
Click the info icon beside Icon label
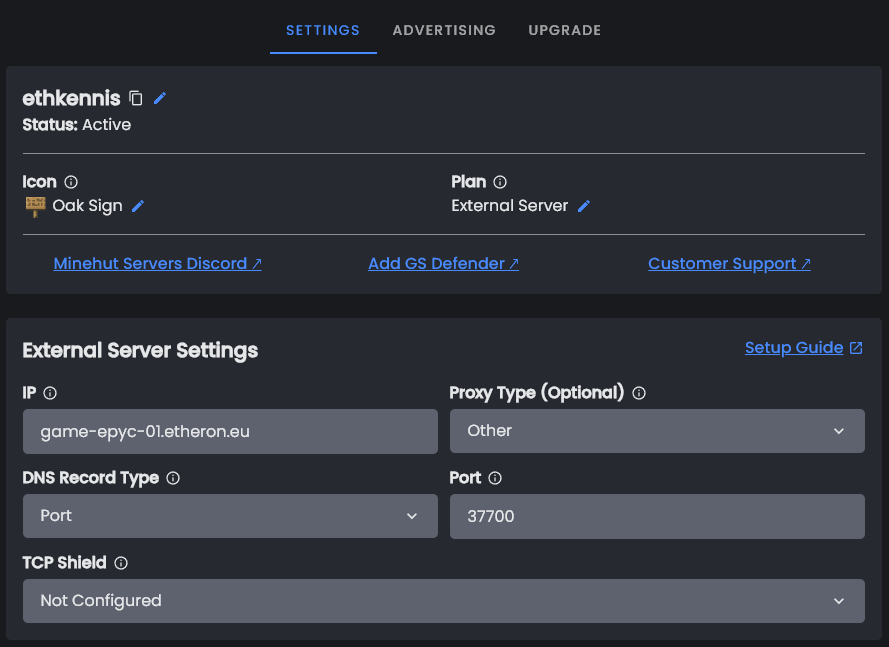tap(71, 182)
